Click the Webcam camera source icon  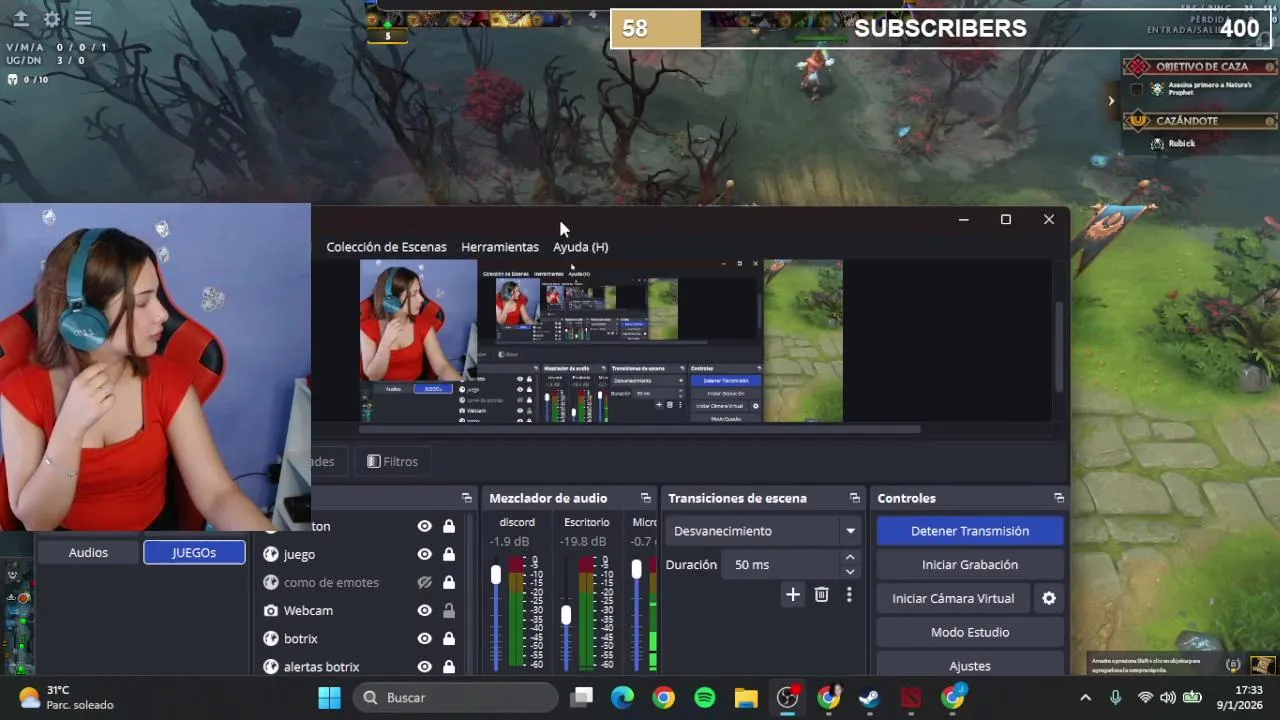(271, 610)
